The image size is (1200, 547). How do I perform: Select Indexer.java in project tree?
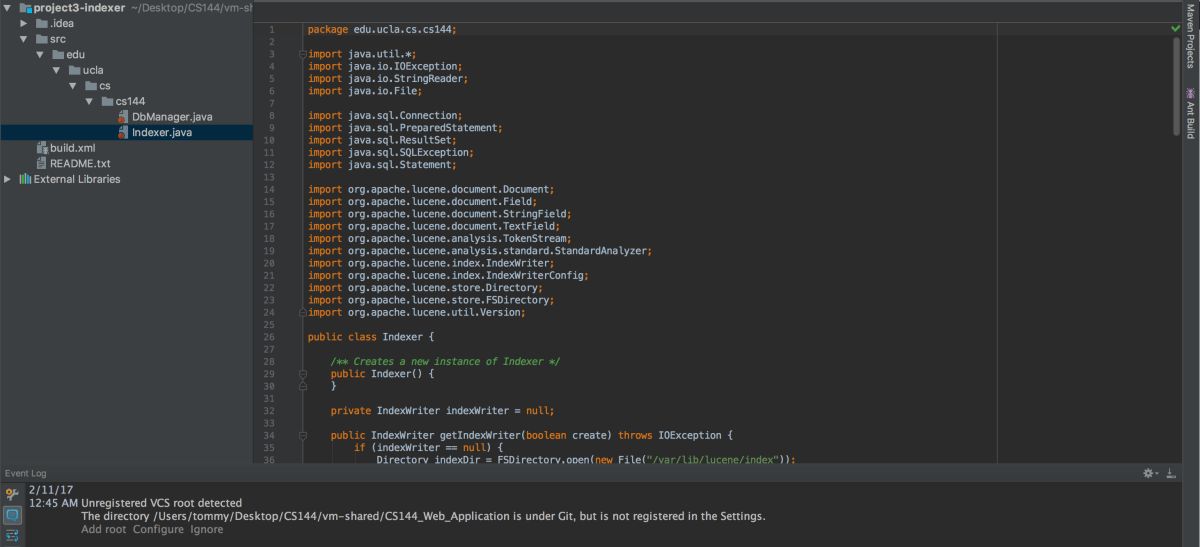click(162, 132)
